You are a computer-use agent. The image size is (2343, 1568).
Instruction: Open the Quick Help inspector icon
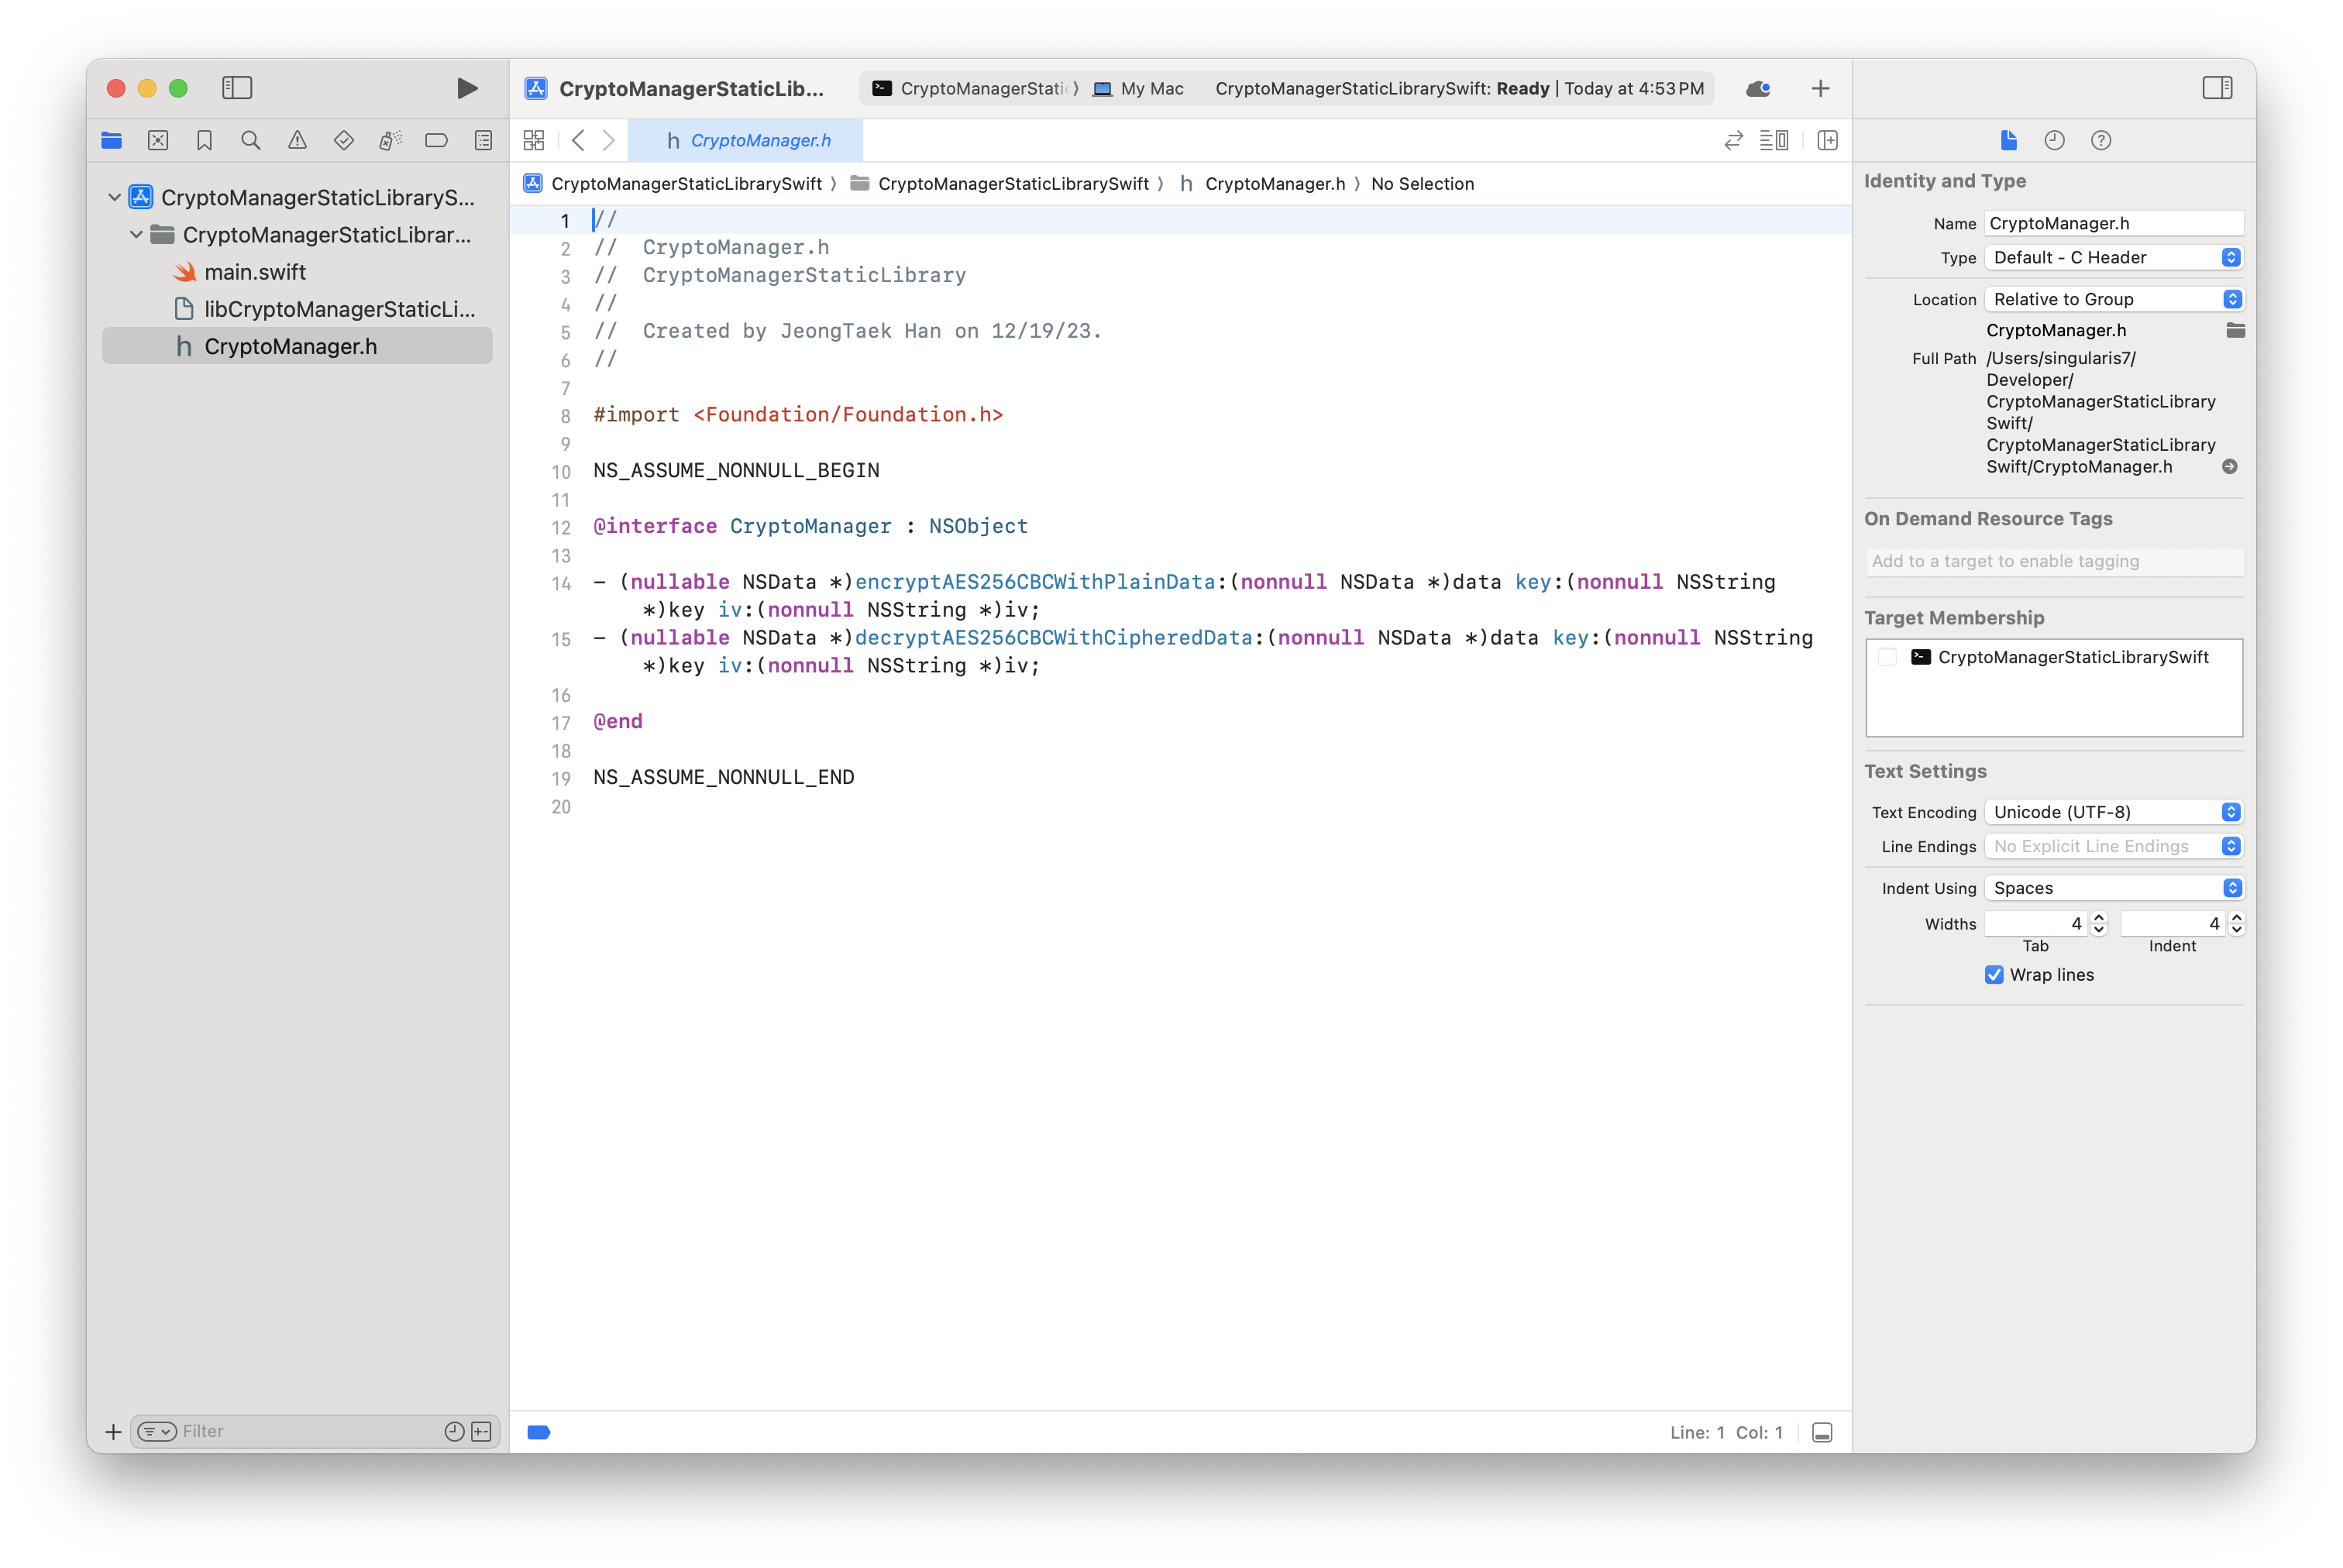(2100, 140)
